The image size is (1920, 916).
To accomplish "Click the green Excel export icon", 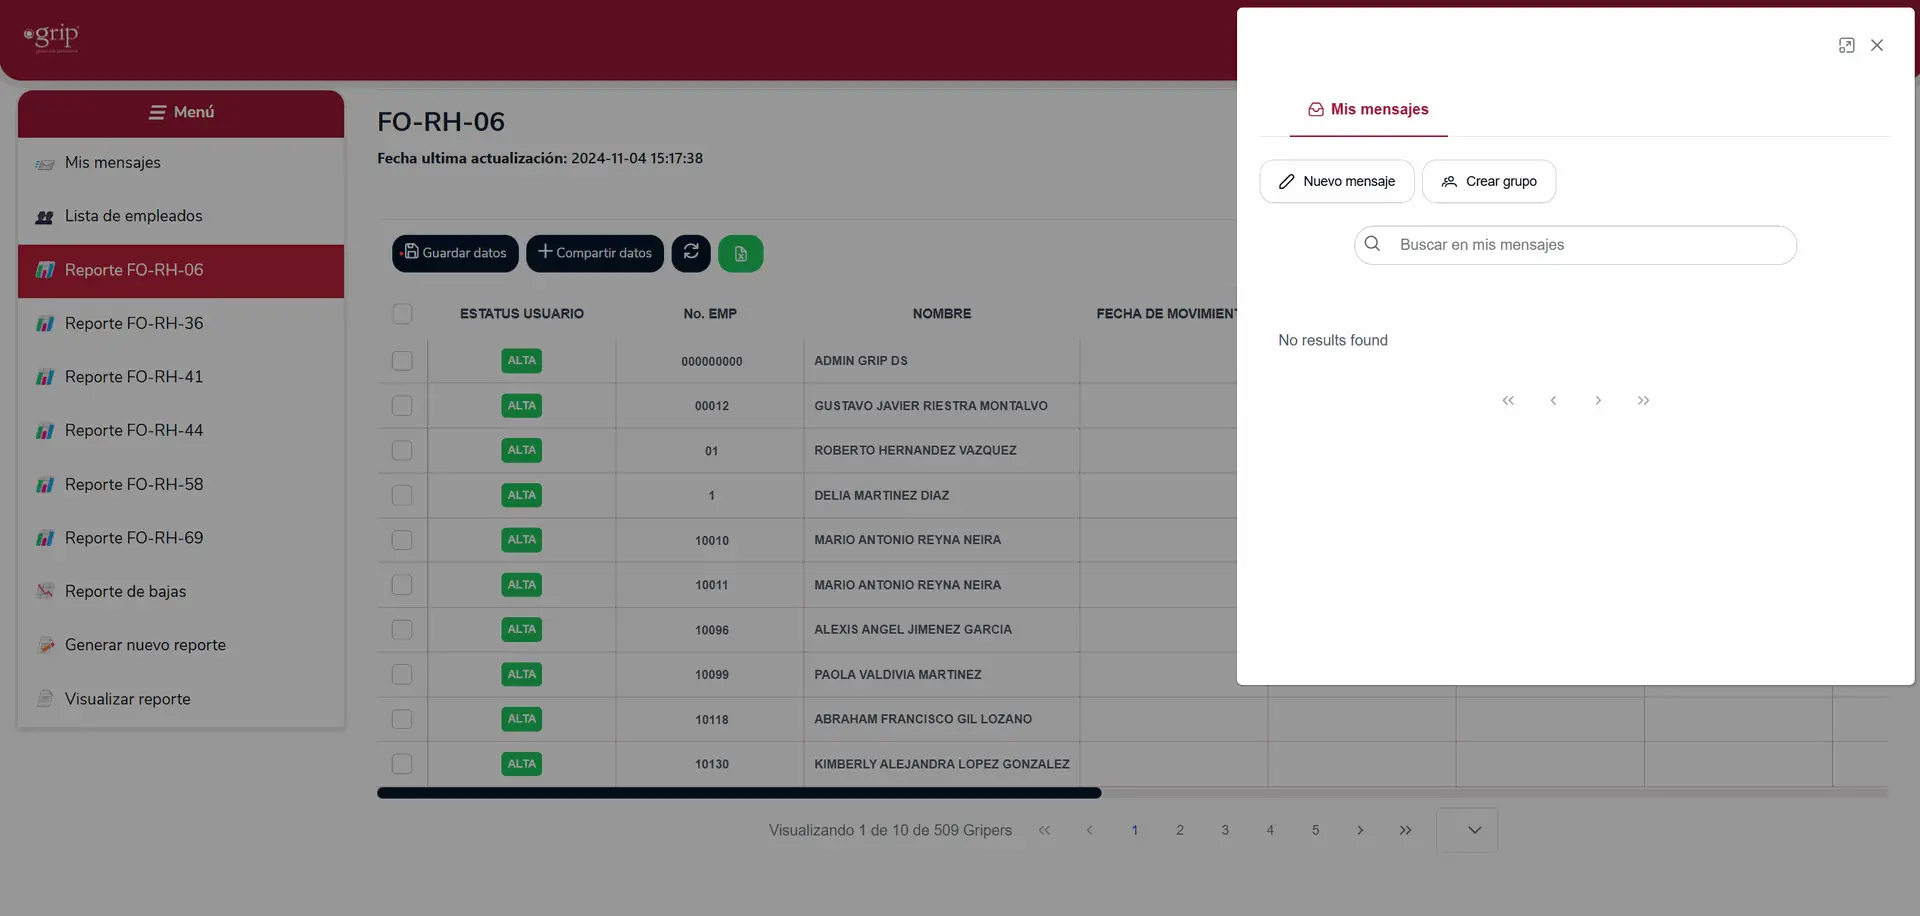I will coord(741,253).
